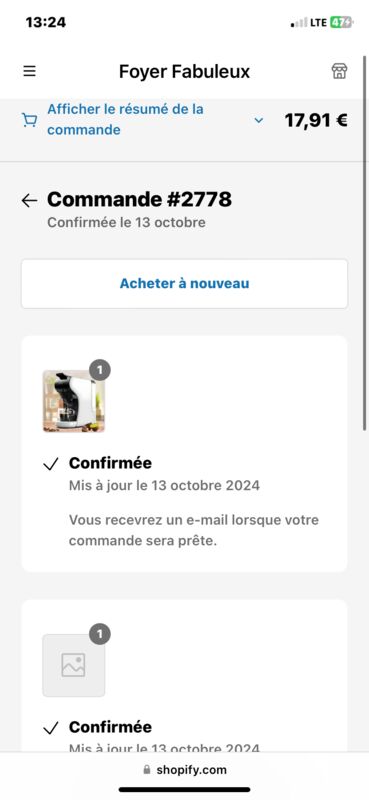
Task: Tap the first Confirmée checkmark icon
Action: coord(51,464)
